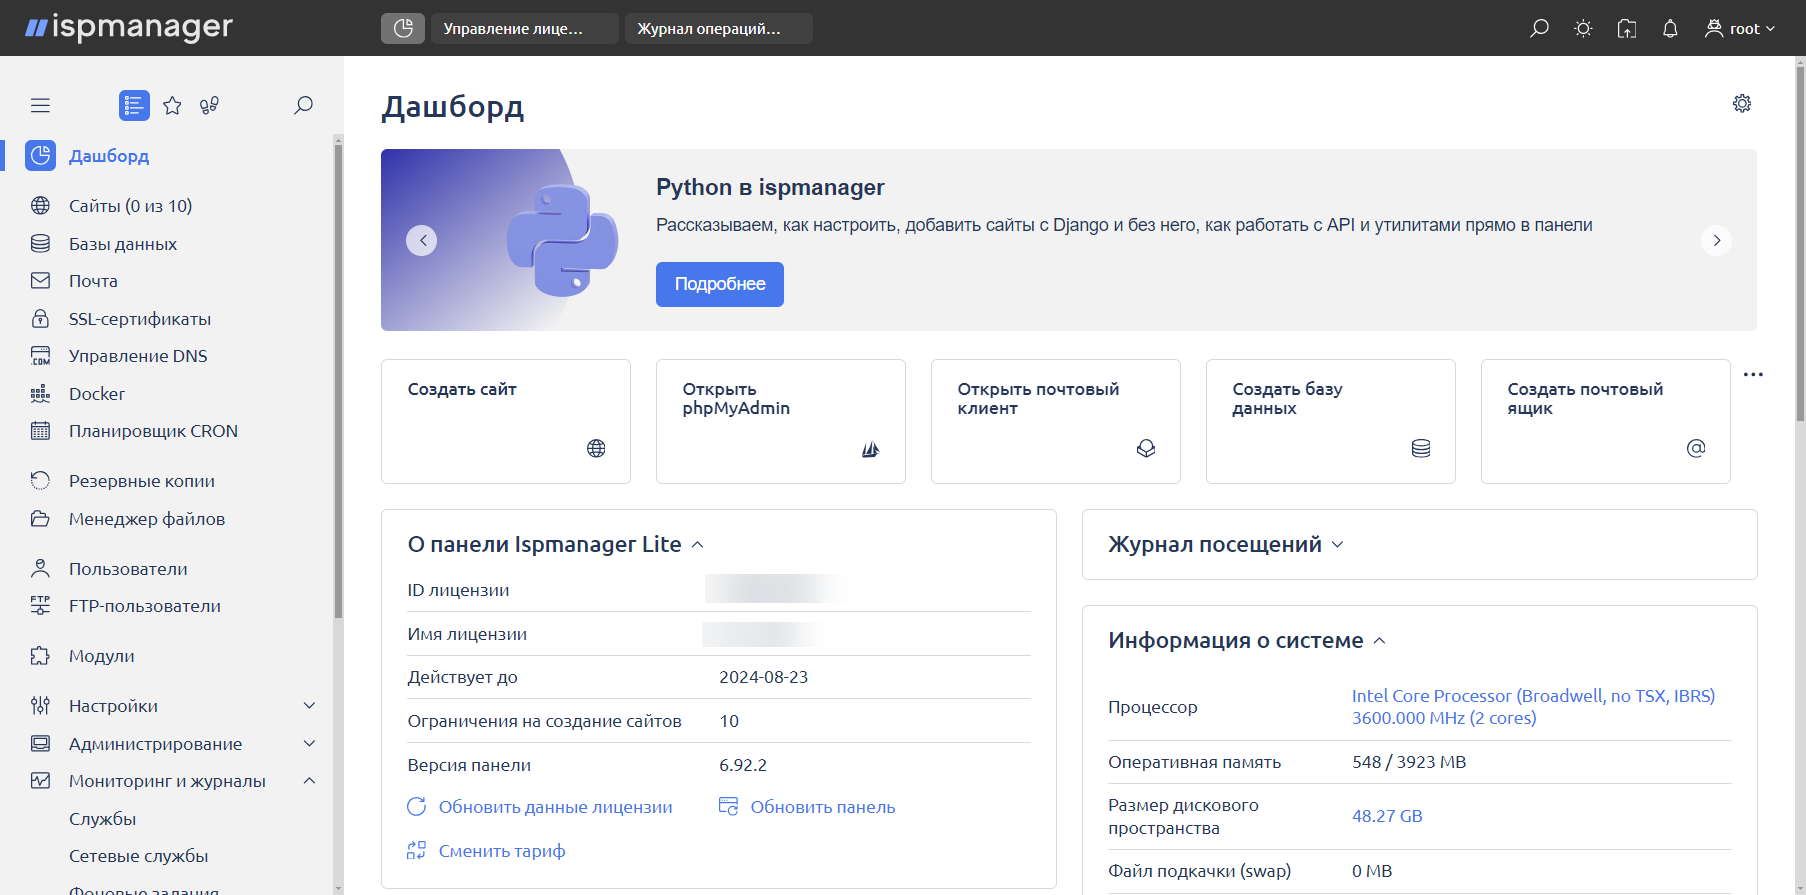Screen dimensions: 1806x895
Task: Click Менеджер файлов folder icon
Action: click(x=40, y=519)
